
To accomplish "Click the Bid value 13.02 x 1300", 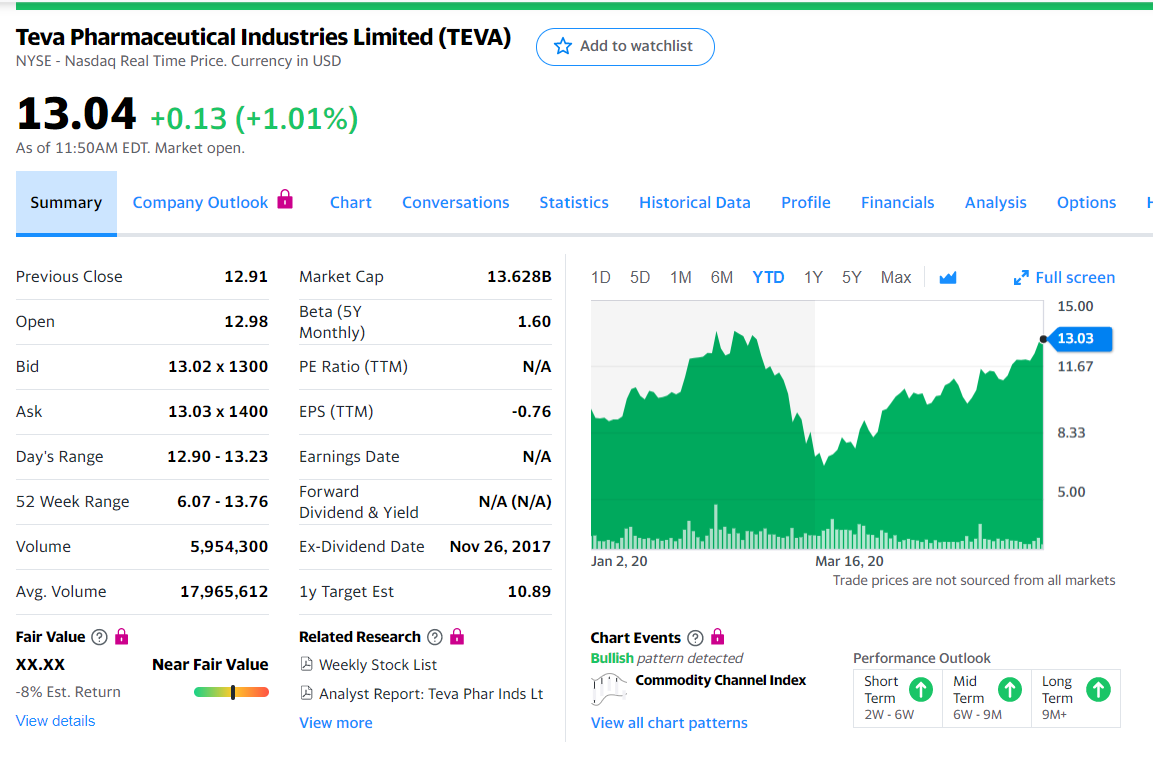I will 218,366.
